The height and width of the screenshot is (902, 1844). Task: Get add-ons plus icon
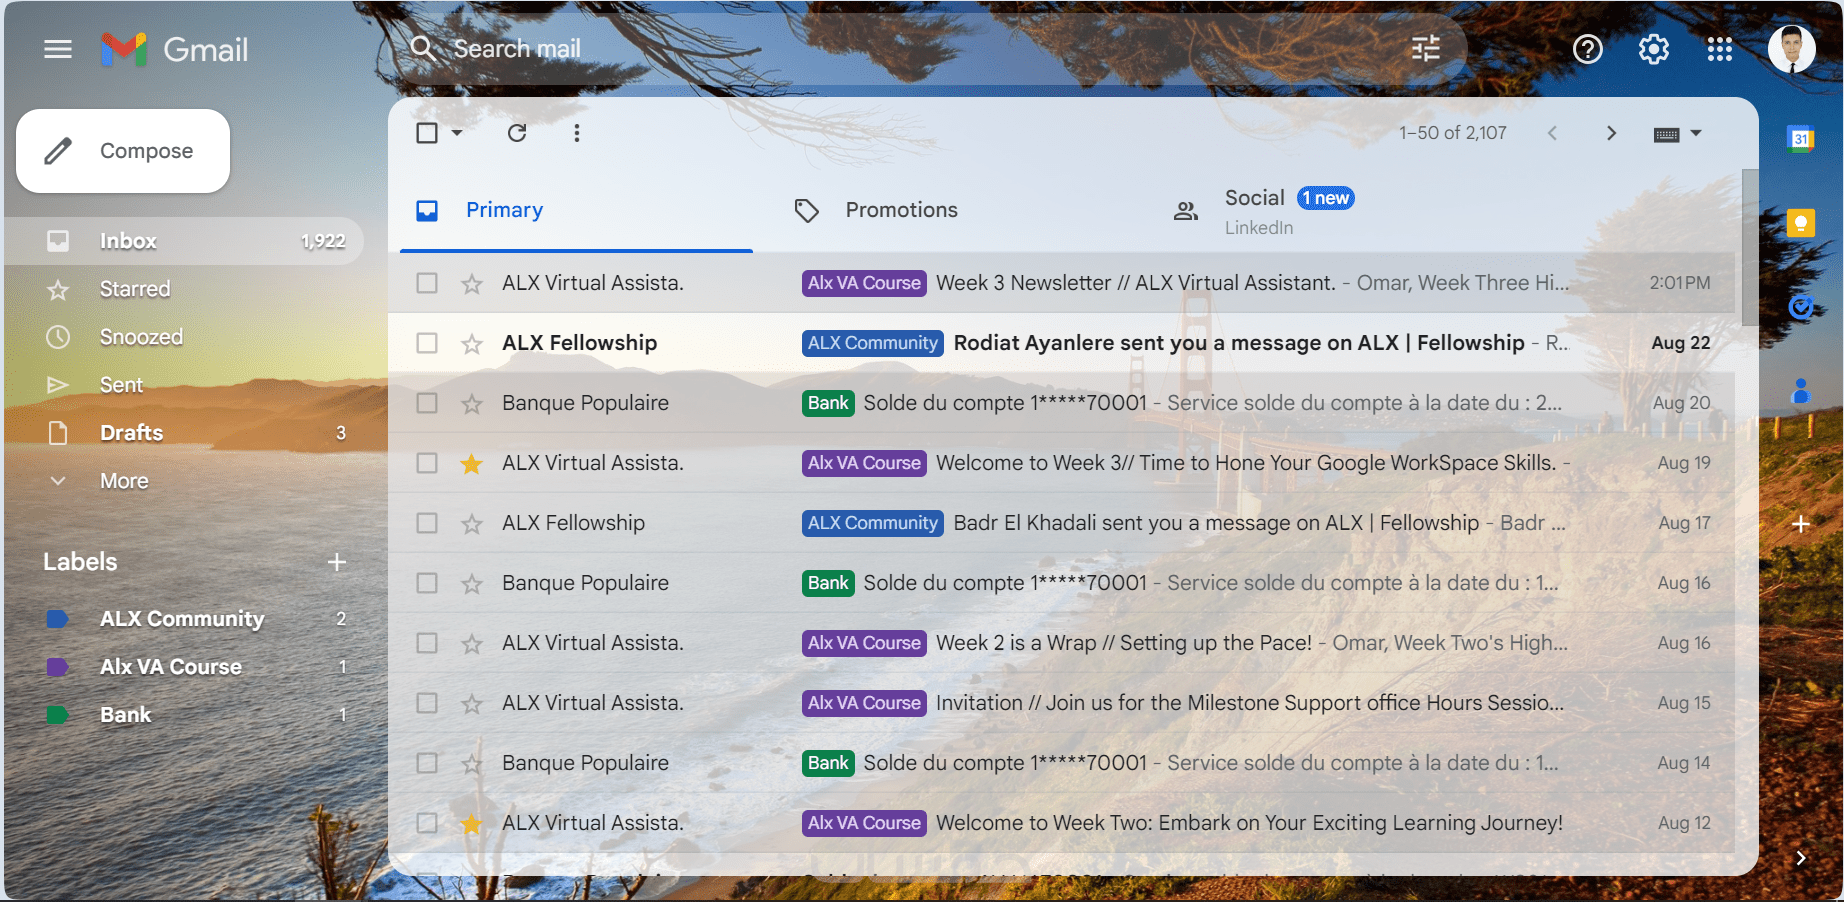tap(1801, 524)
